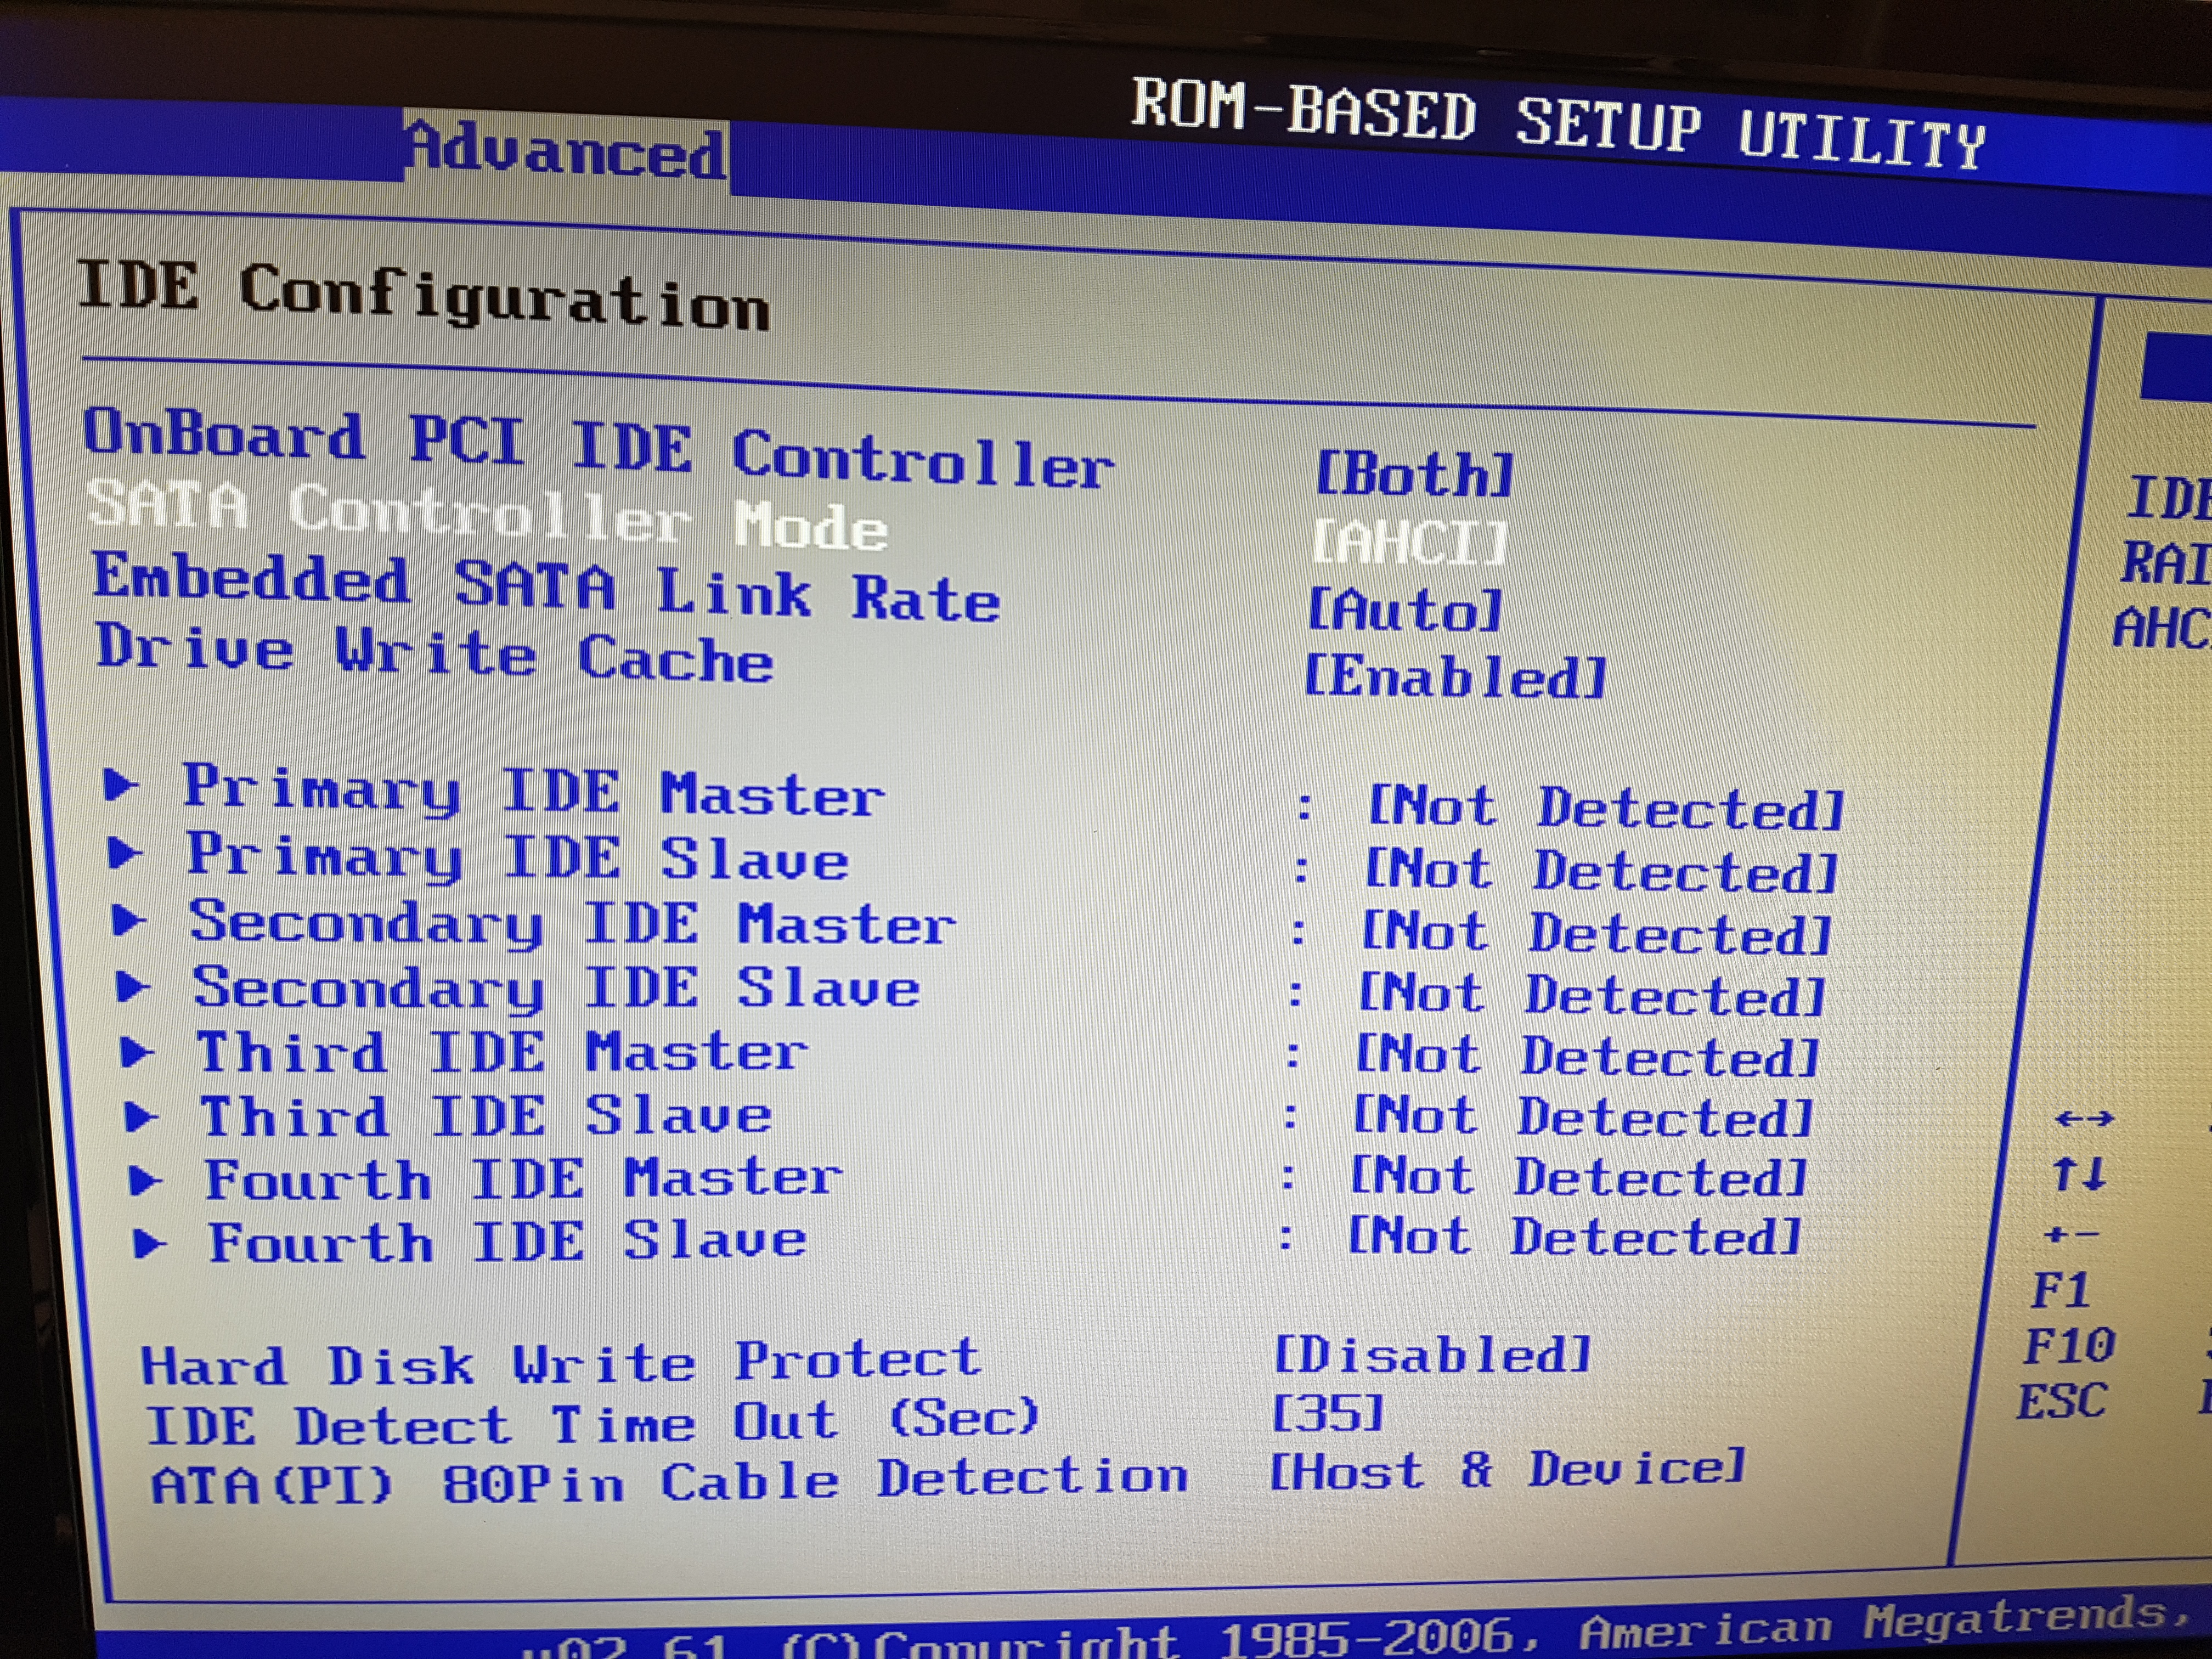Open Fourth IDE Slave submenu
The width and height of the screenshot is (2212, 1659).
pyautogui.click(x=507, y=1242)
